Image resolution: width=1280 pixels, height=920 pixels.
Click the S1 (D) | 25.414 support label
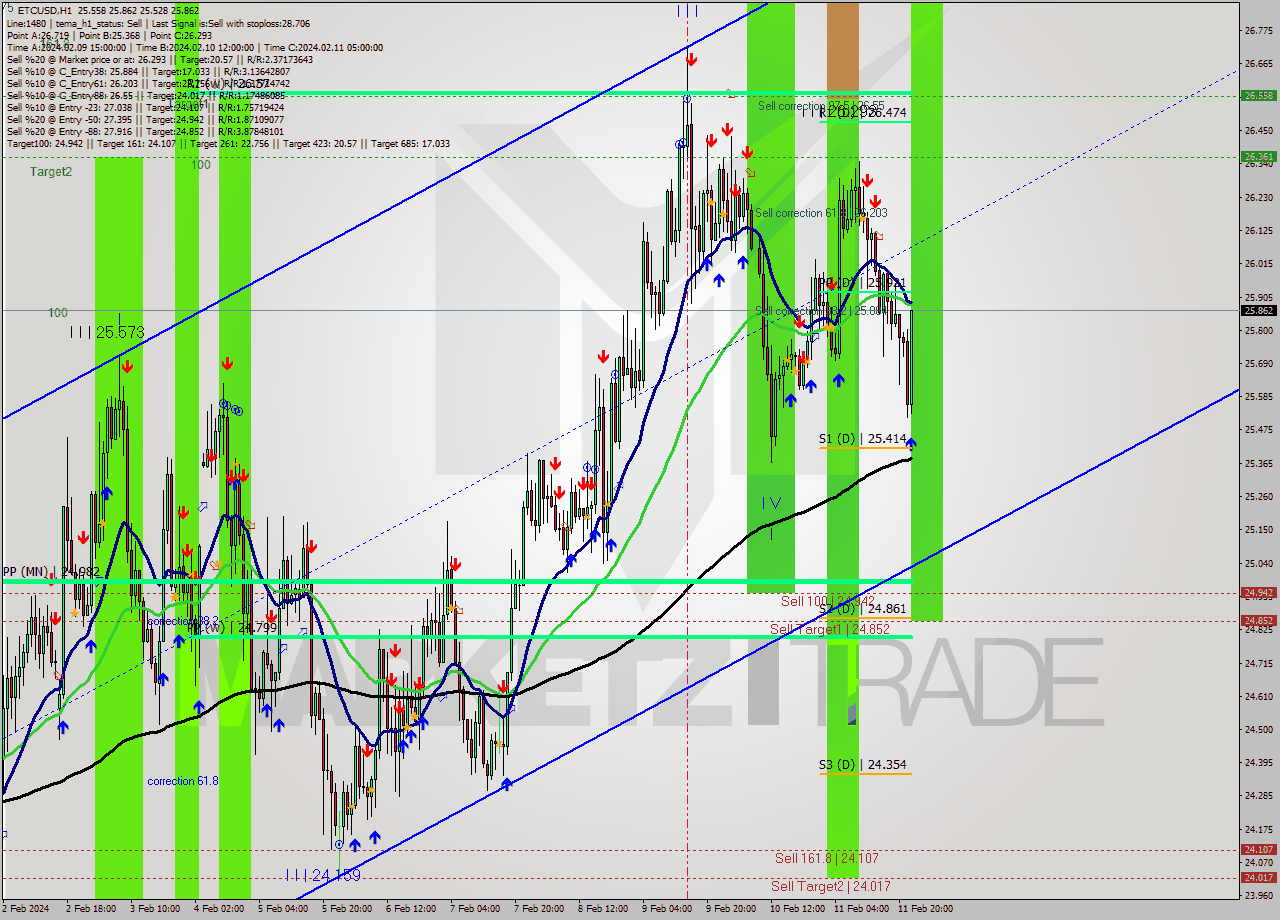point(863,439)
